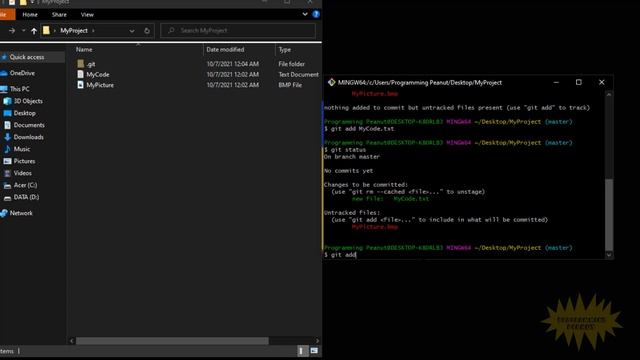
Task: Expand the chevron after MyProject breadcrumb
Action: [93, 31]
